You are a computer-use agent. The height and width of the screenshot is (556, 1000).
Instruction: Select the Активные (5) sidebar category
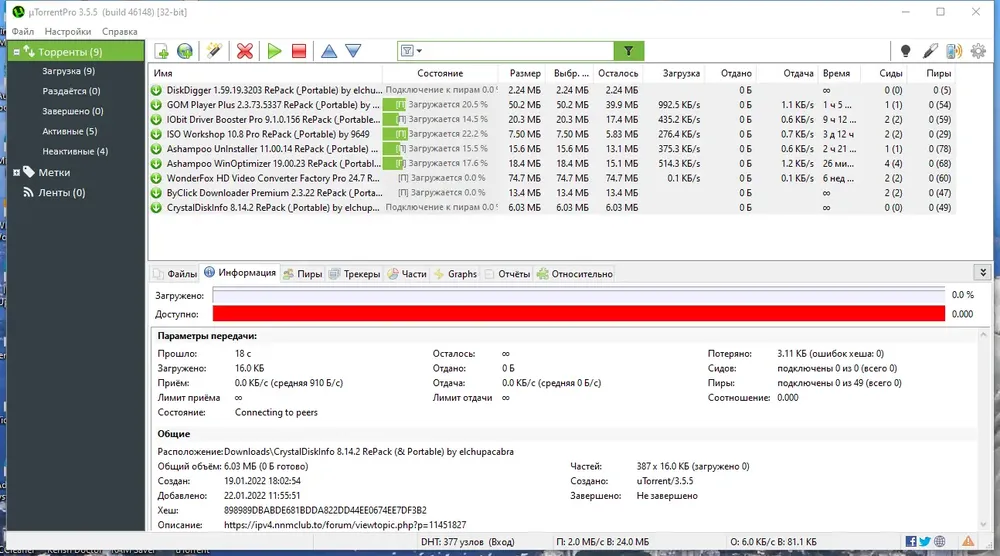tap(70, 131)
